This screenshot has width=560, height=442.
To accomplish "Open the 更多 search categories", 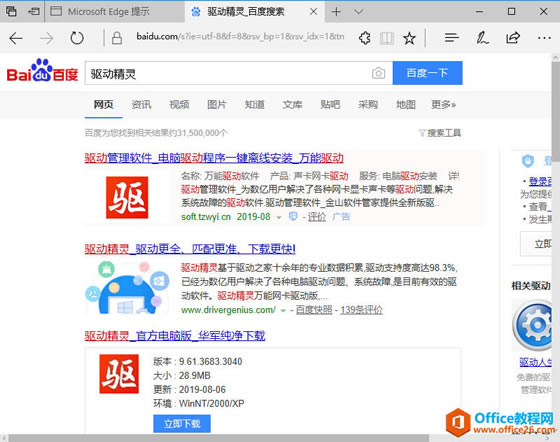I will click(x=443, y=105).
